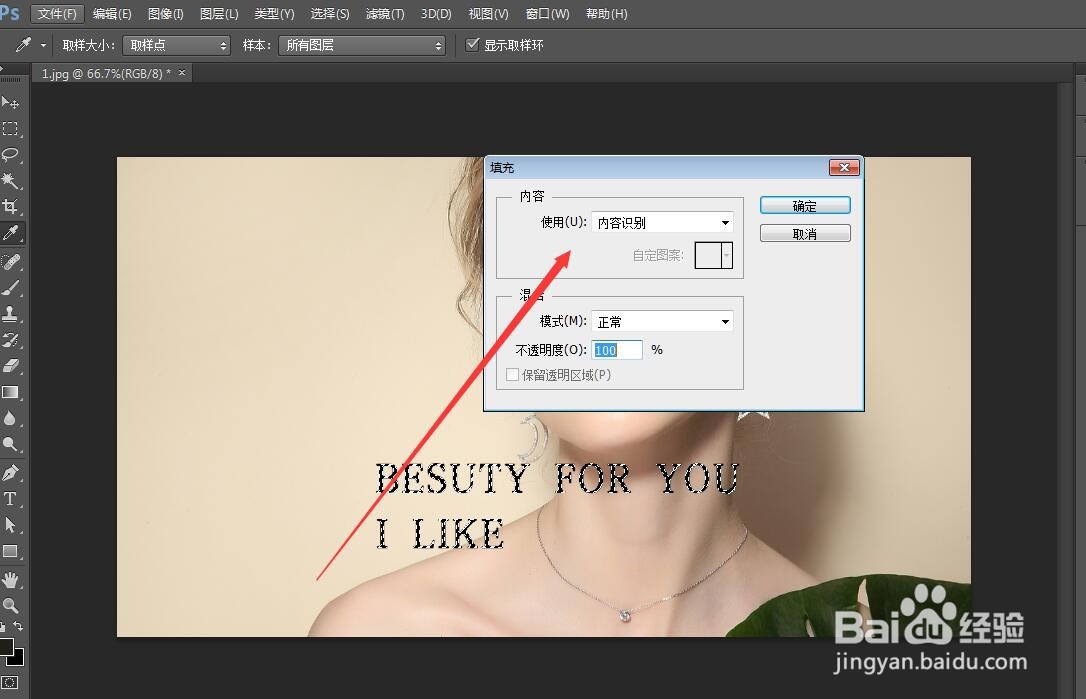Select the Gradient tool

pyautogui.click(x=10, y=393)
